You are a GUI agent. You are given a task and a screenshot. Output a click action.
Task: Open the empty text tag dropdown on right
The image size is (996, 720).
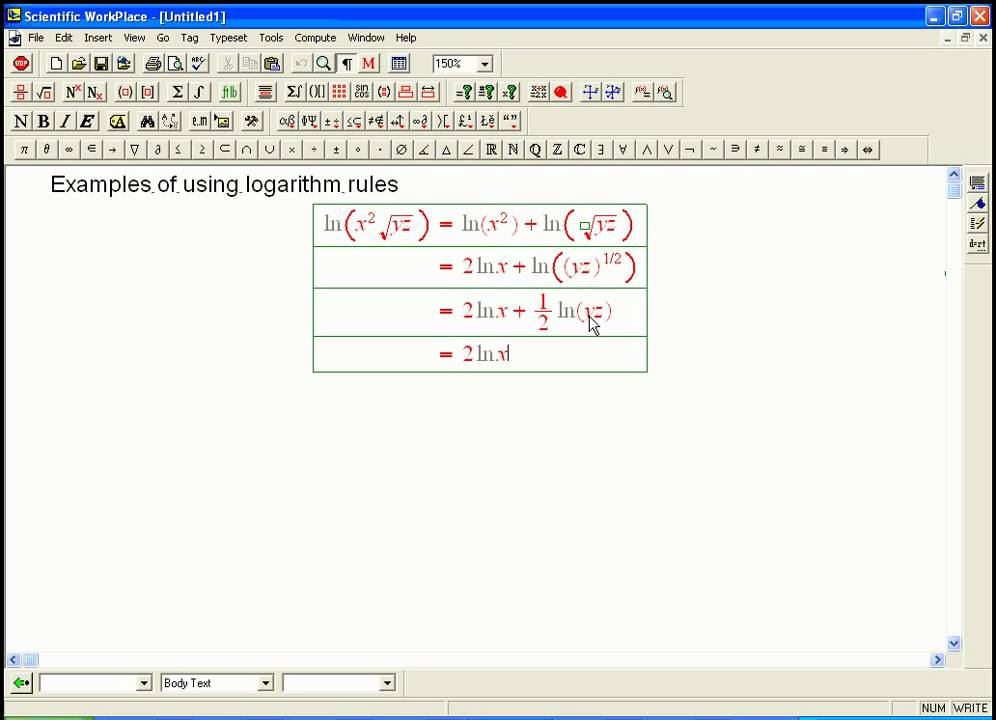387,683
